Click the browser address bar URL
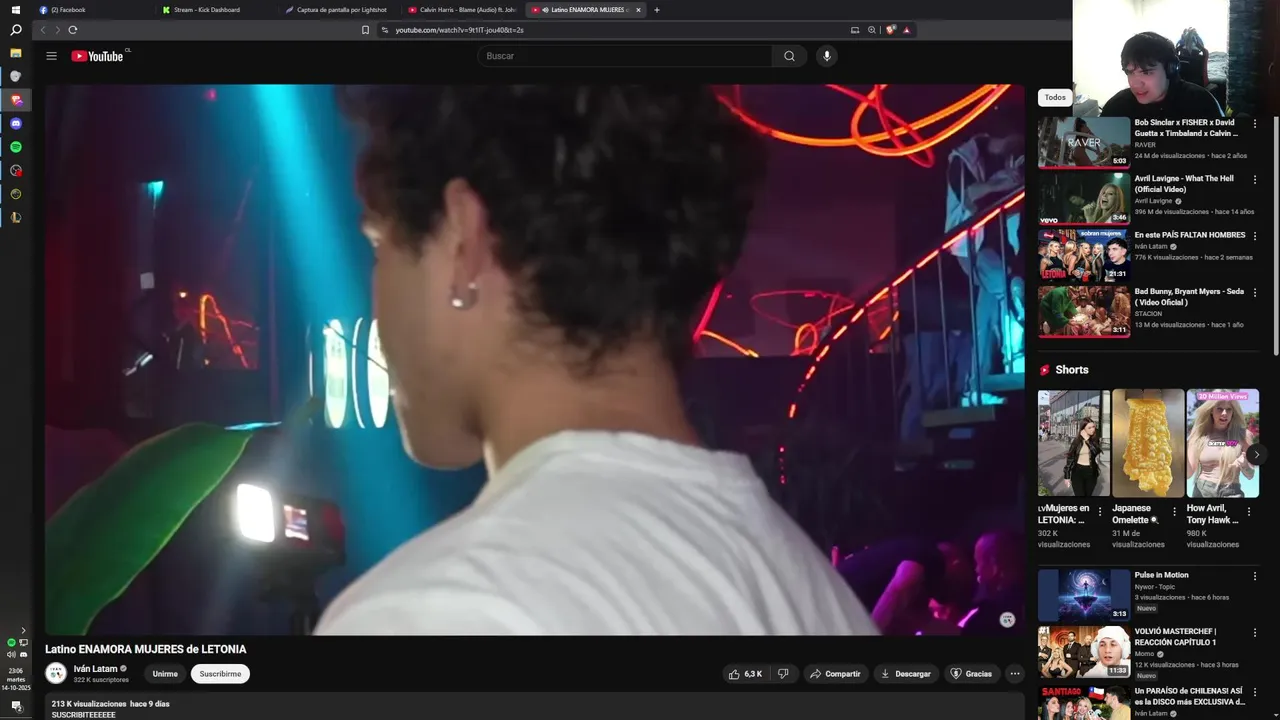Viewport: 1280px width, 720px height. click(459, 30)
